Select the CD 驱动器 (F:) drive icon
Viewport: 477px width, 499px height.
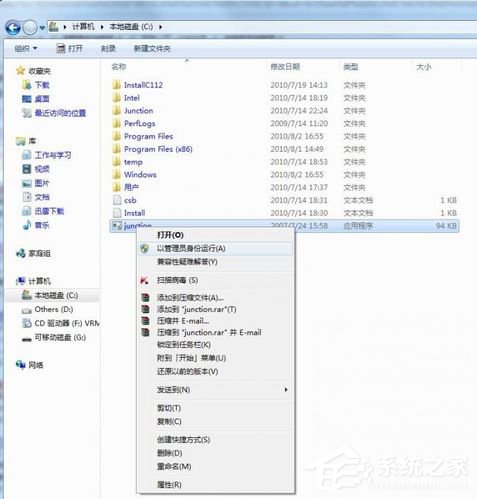coord(27,323)
